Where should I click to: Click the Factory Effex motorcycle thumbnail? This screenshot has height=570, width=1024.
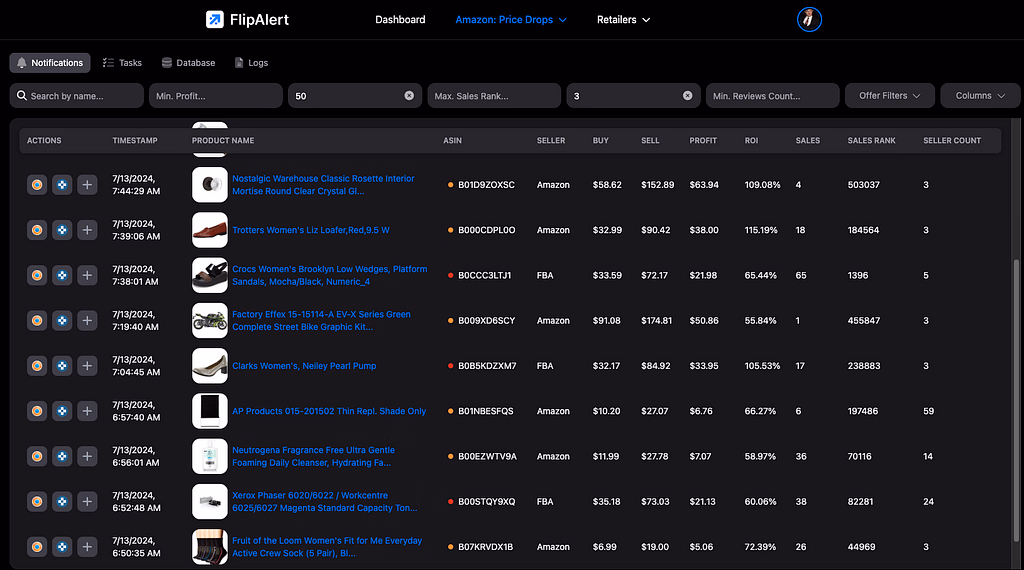tap(210, 321)
